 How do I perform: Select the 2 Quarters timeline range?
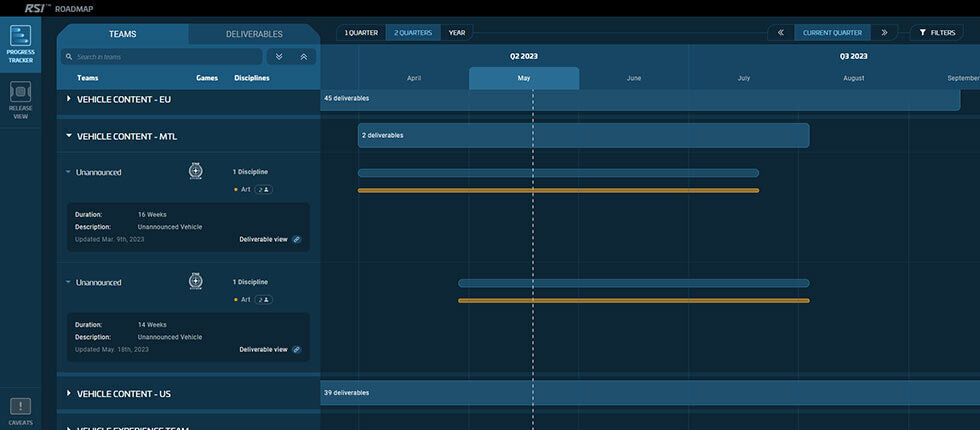point(413,32)
